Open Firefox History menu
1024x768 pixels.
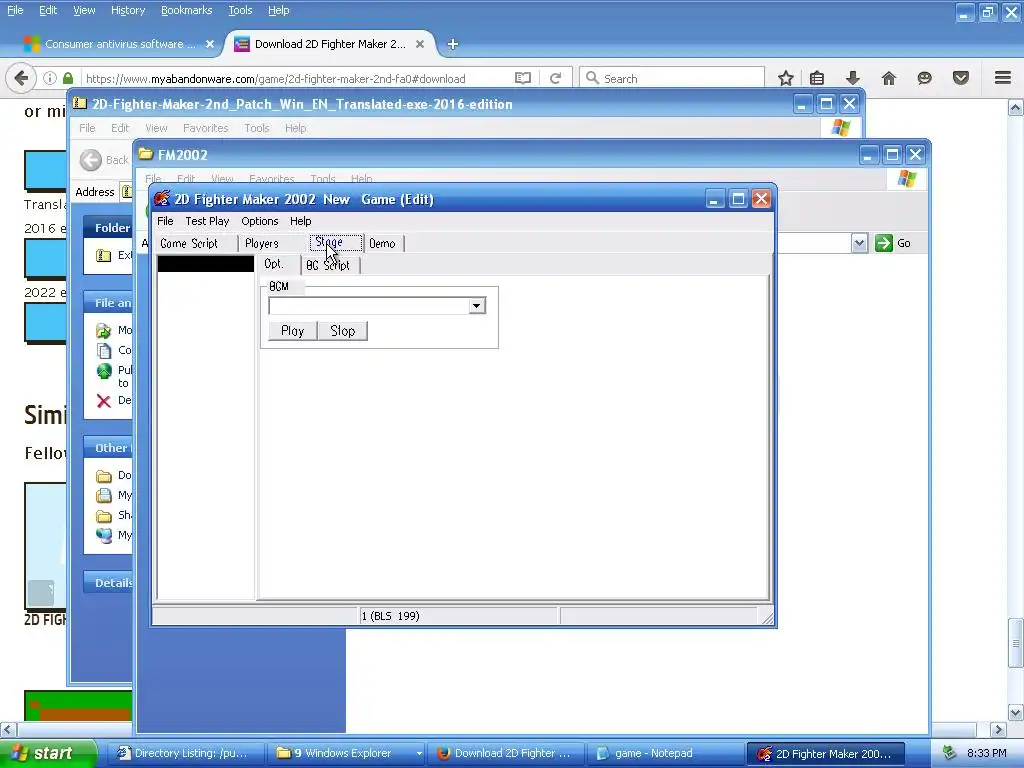pyautogui.click(x=127, y=10)
